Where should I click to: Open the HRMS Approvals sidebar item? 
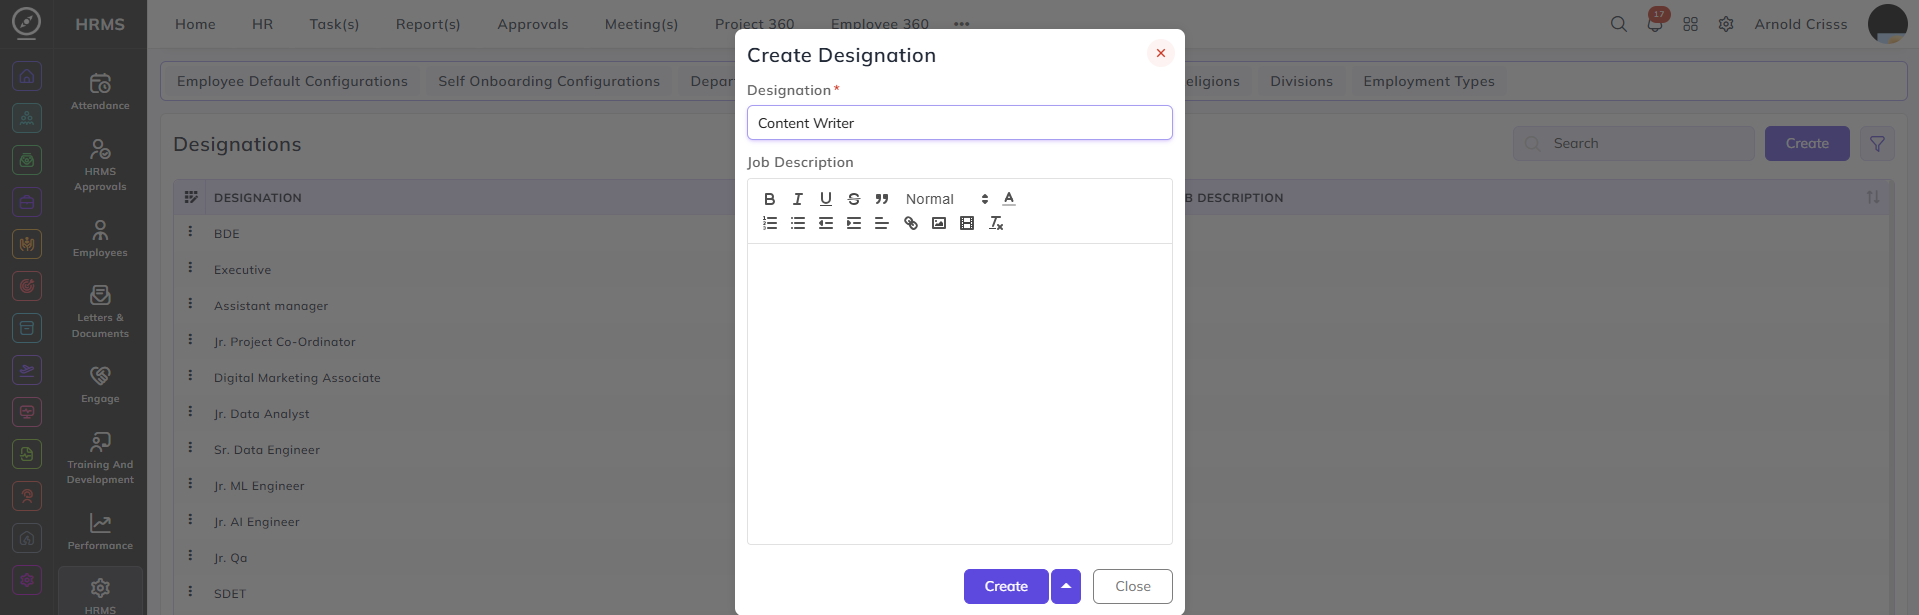pyautogui.click(x=100, y=165)
